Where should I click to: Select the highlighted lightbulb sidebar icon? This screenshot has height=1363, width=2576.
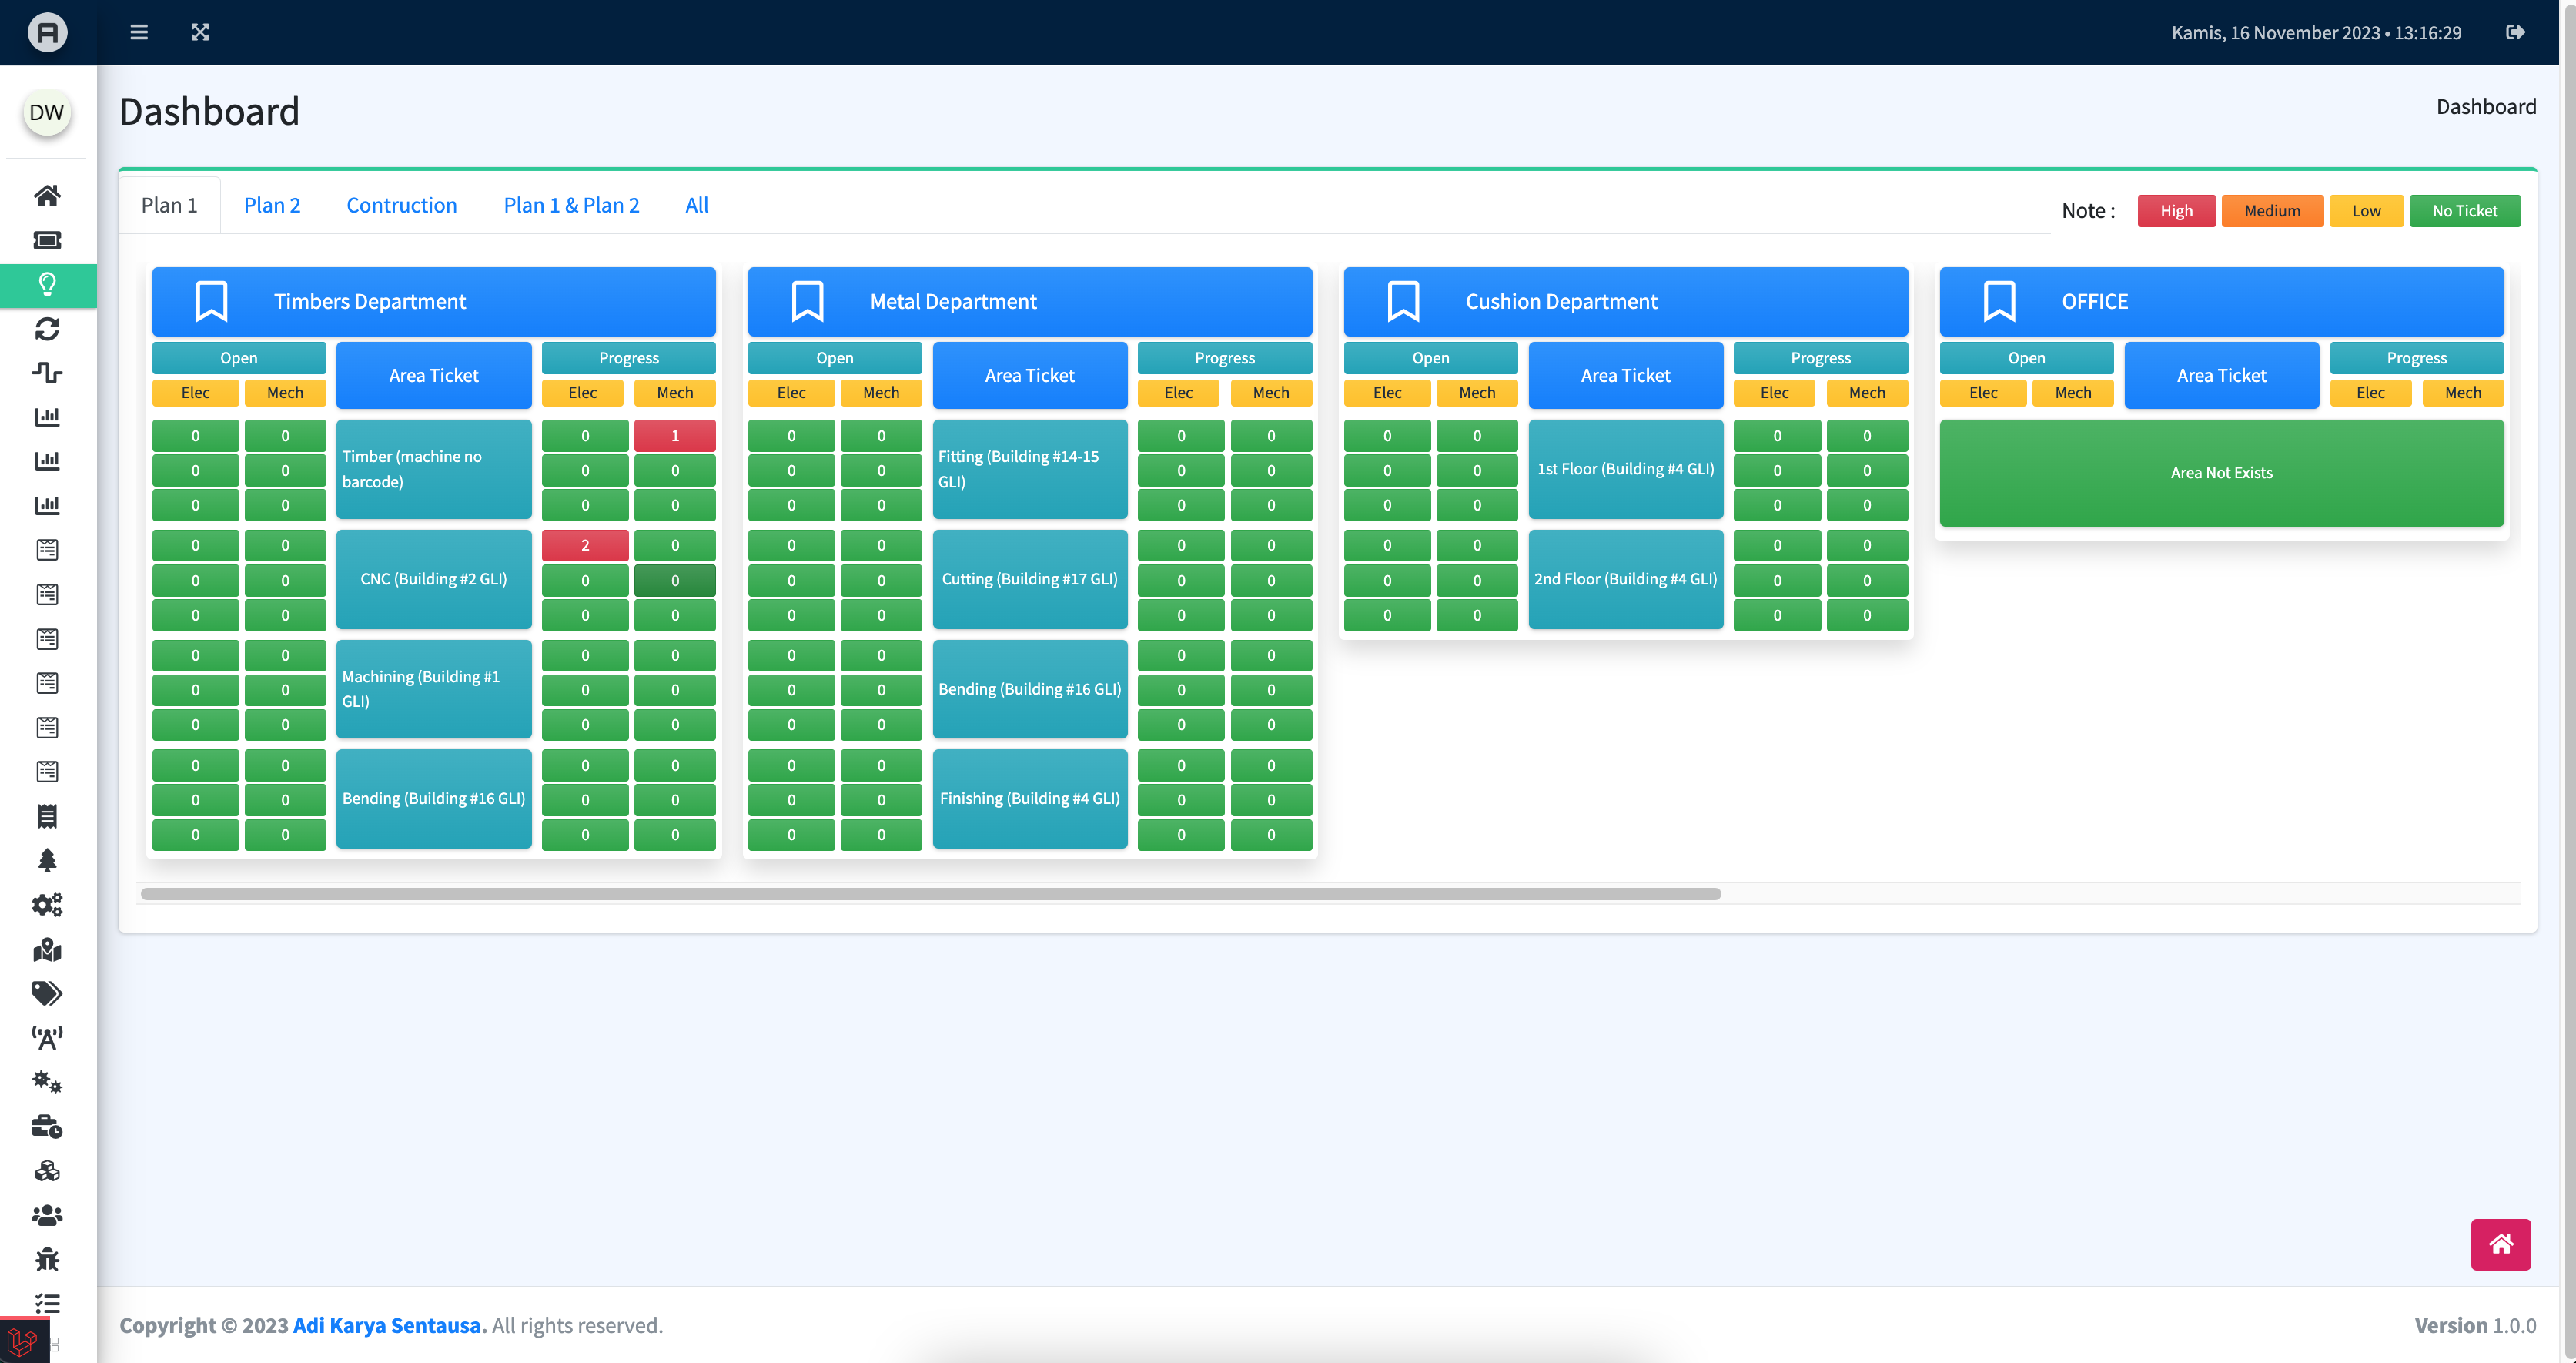tap(47, 285)
